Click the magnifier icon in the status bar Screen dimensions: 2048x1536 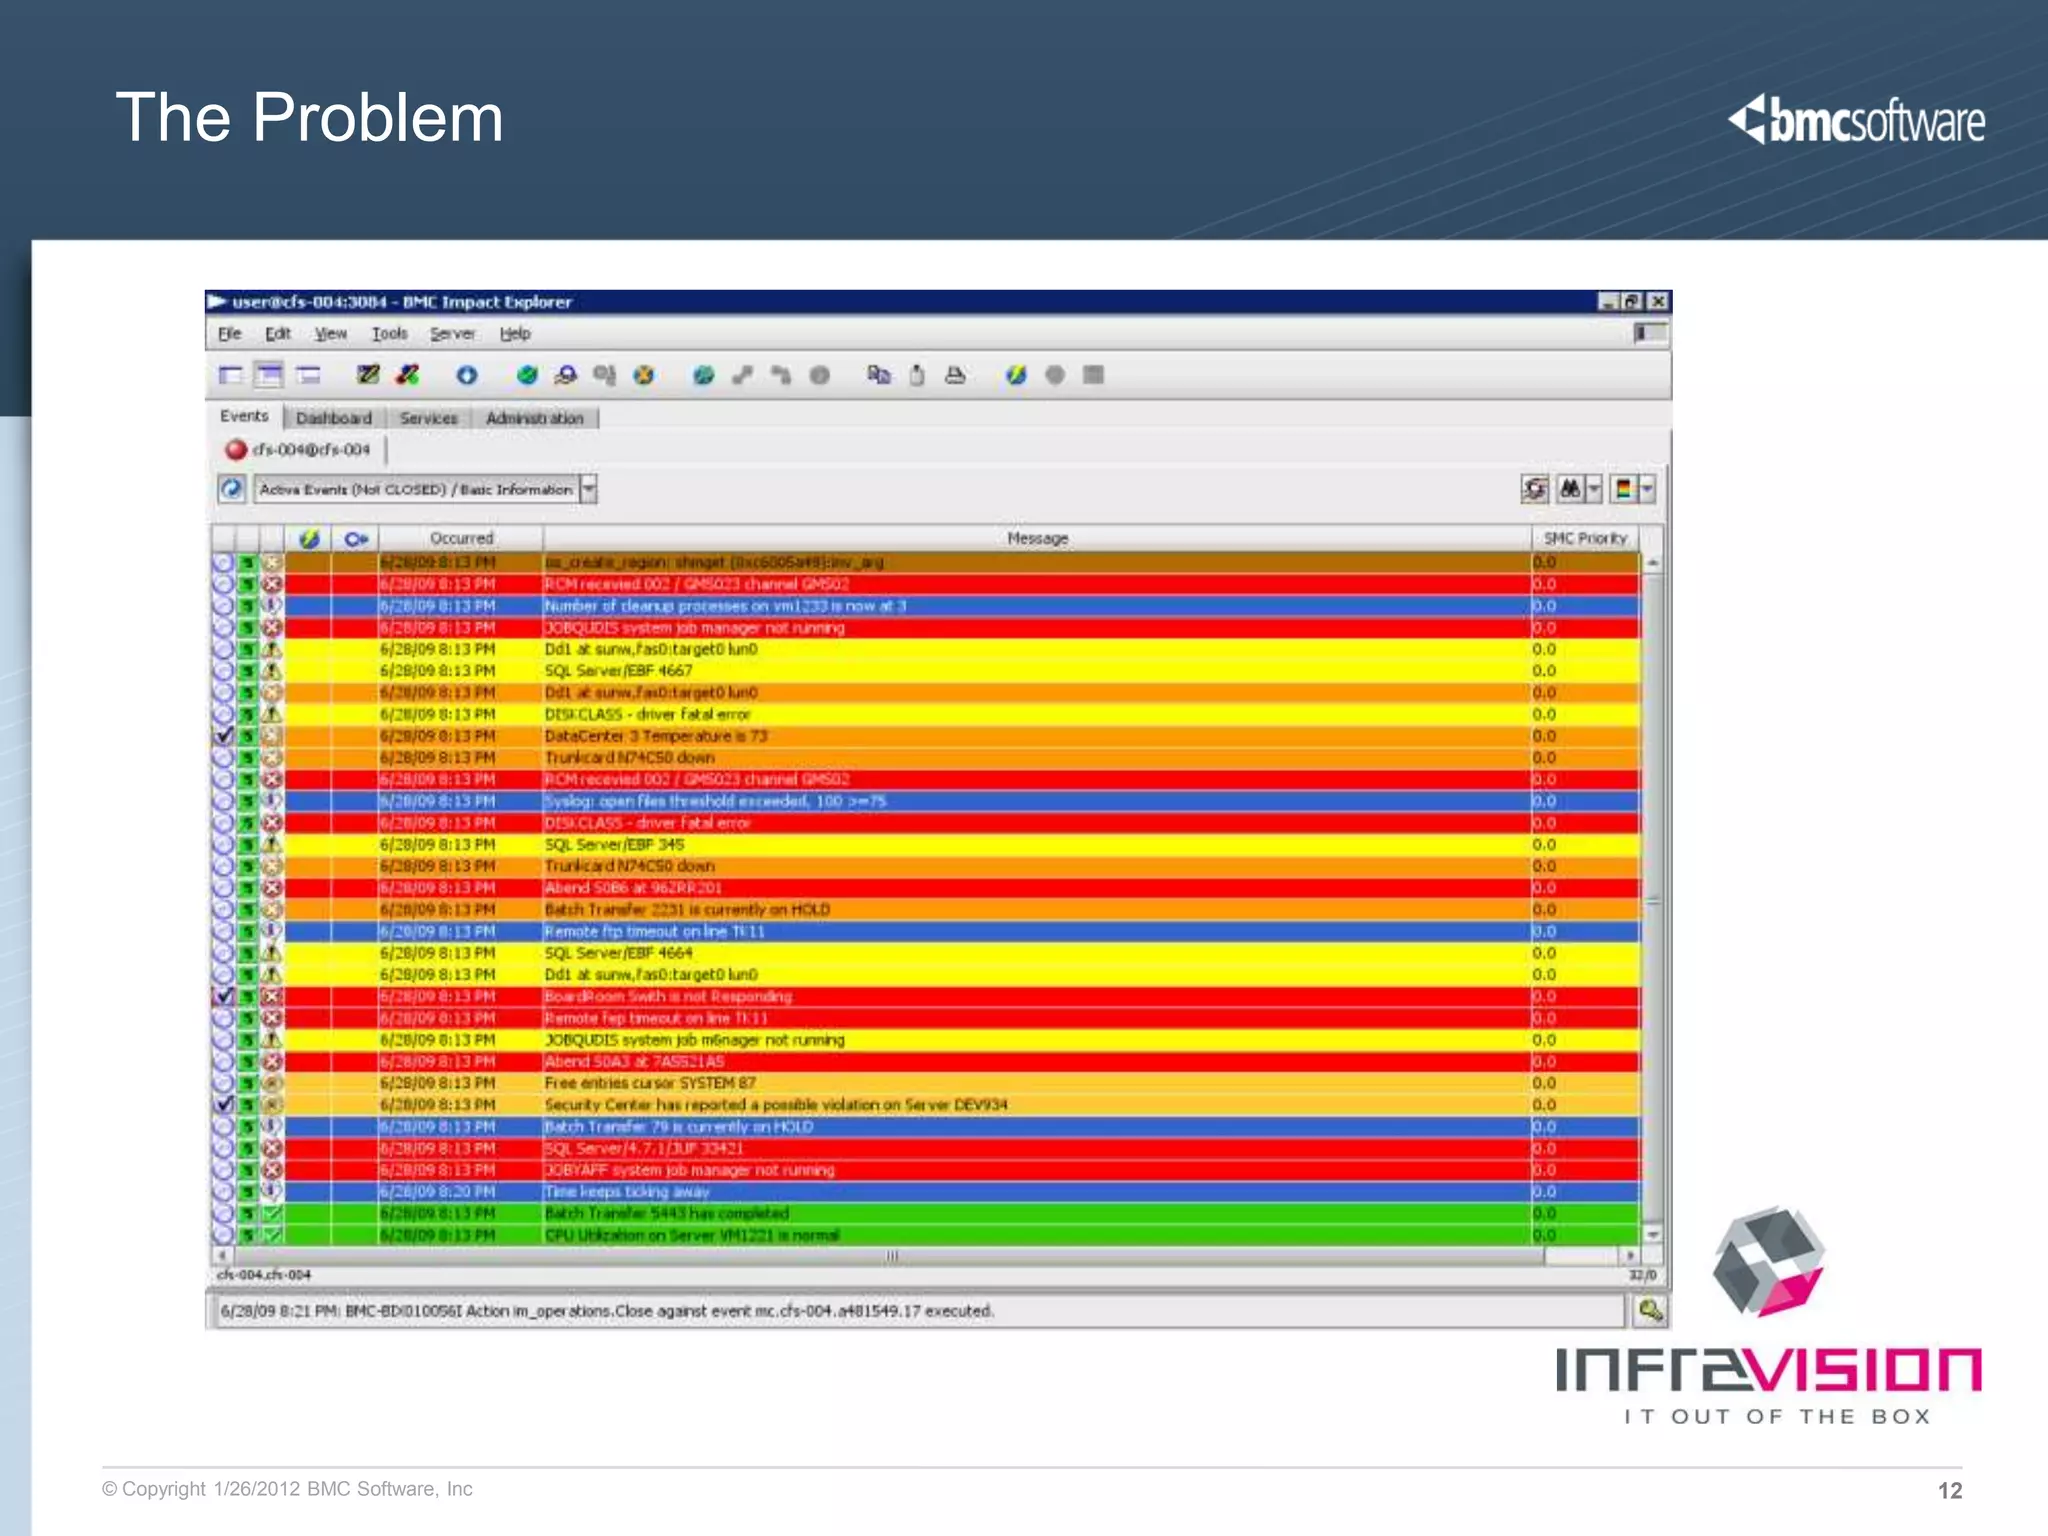[1650, 1310]
